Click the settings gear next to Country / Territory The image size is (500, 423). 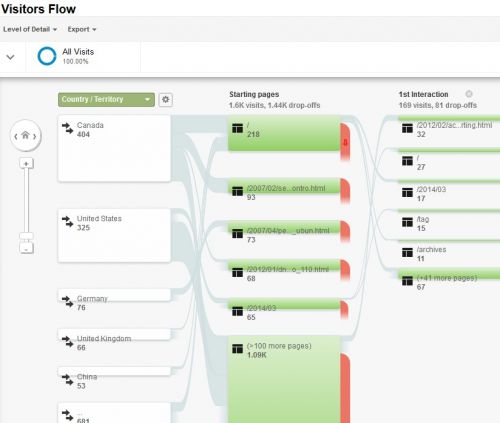point(166,100)
